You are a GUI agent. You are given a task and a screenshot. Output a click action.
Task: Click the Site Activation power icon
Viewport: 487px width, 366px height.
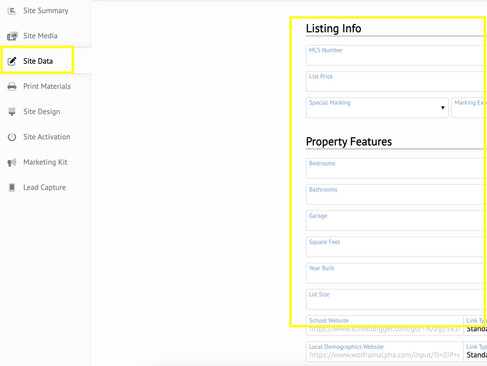click(12, 137)
